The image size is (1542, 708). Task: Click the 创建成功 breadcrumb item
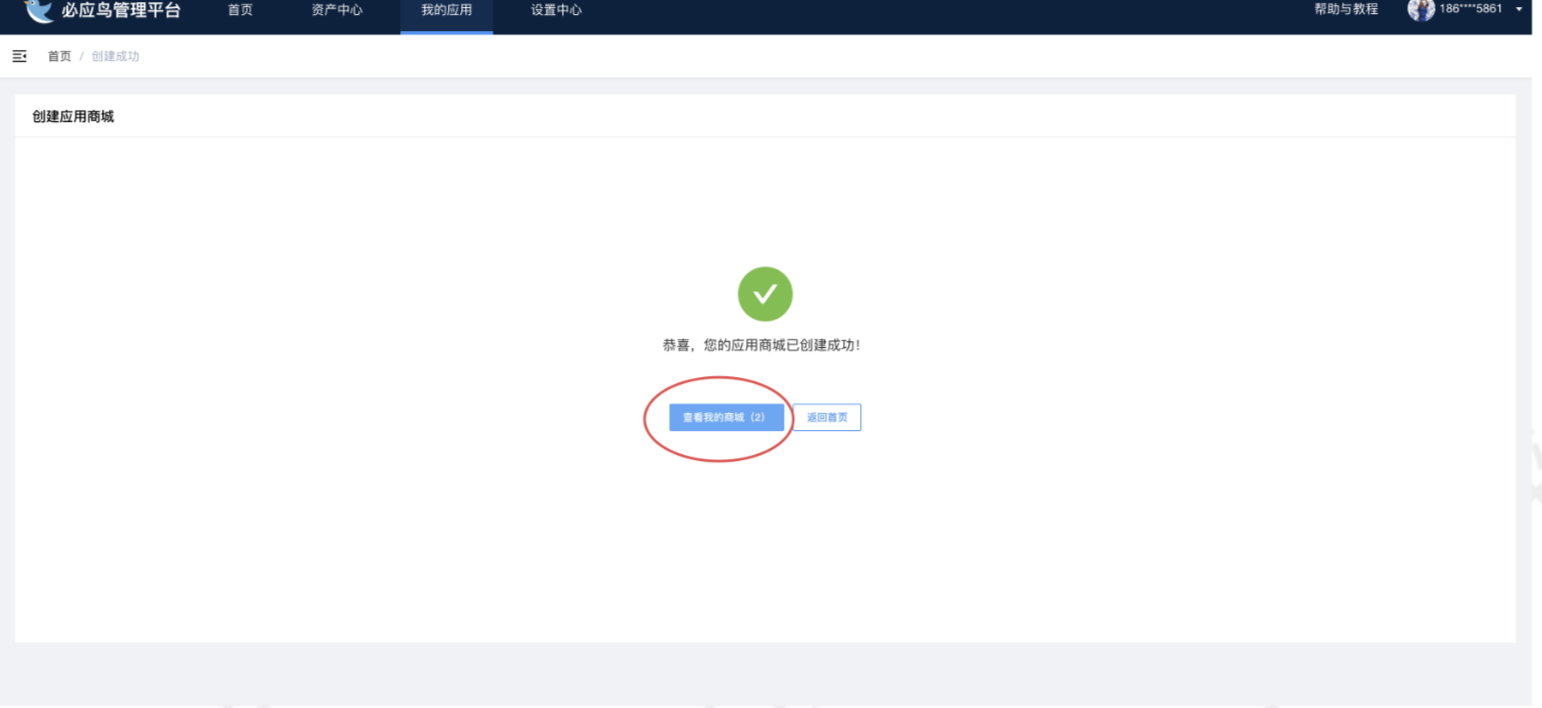tap(115, 56)
